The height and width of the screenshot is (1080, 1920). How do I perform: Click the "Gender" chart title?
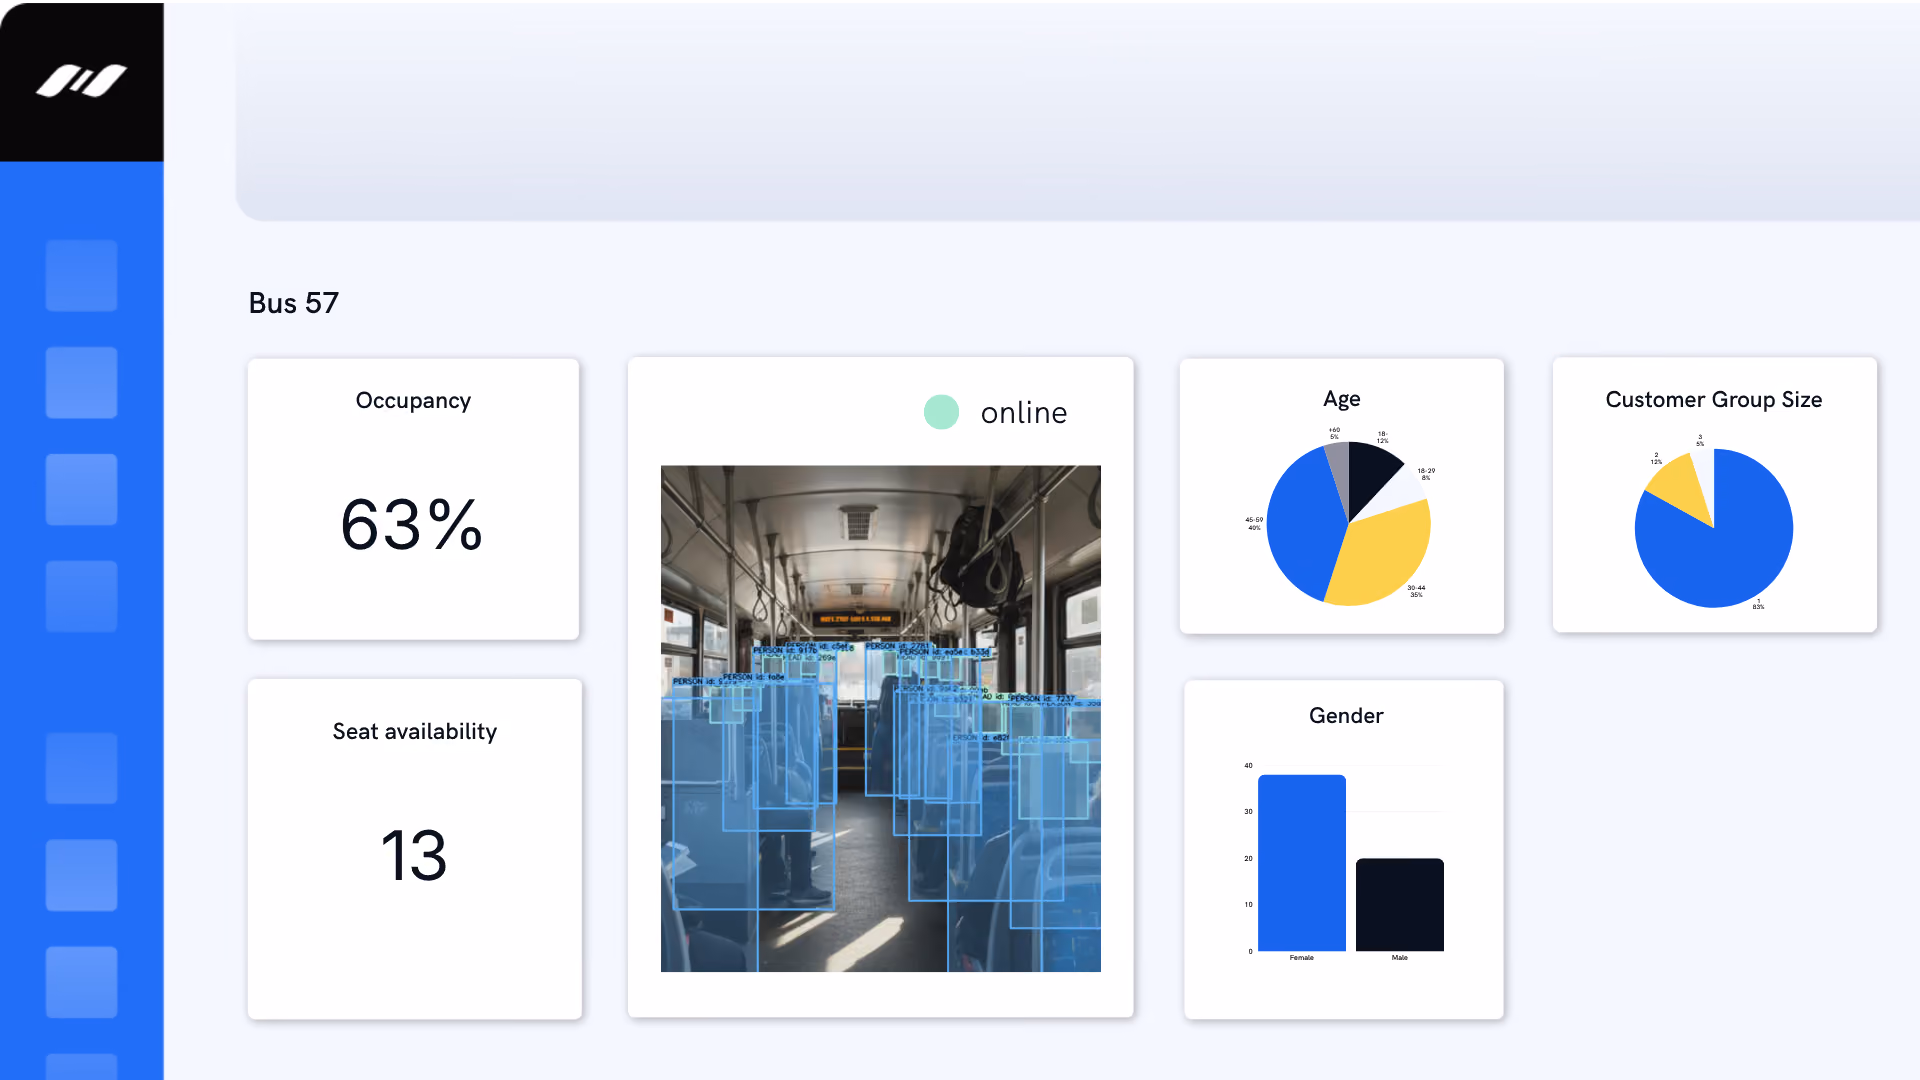1345,715
